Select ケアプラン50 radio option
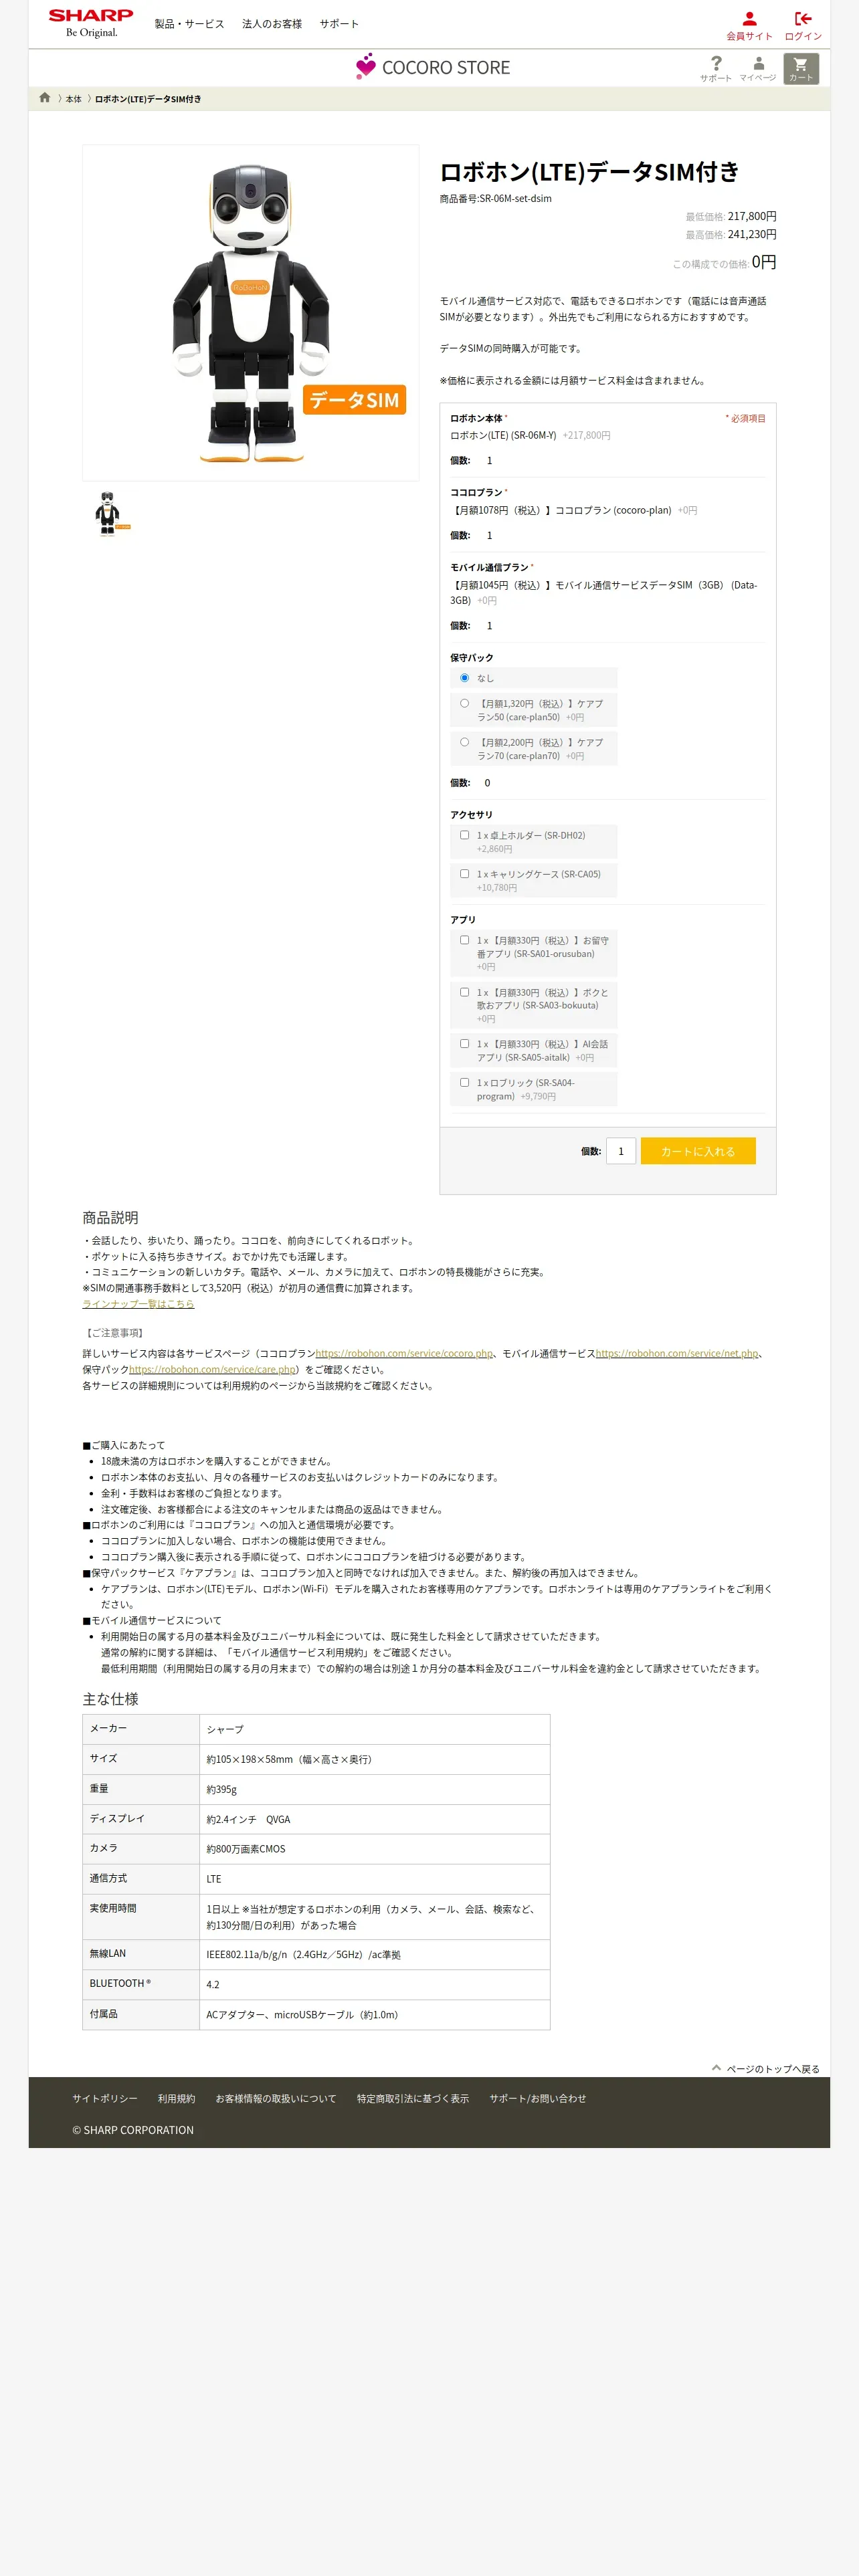859x2576 pixels. [464, 703]
